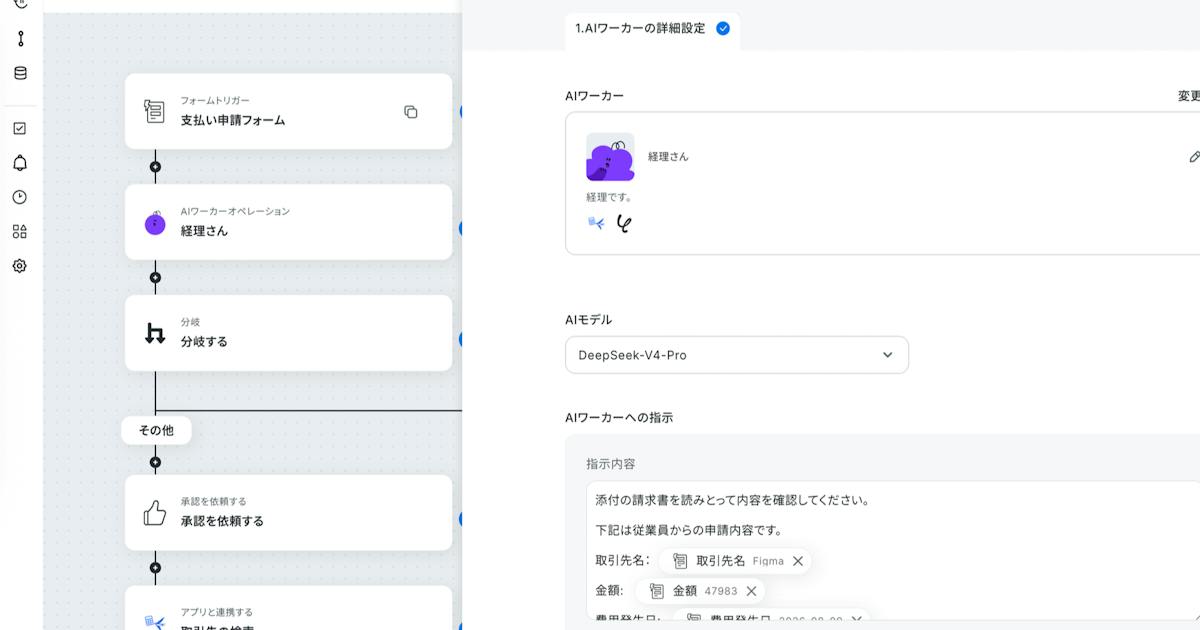Click the app icon on アプリと連携する node
1200x630 pixels.
coord(155,622)
